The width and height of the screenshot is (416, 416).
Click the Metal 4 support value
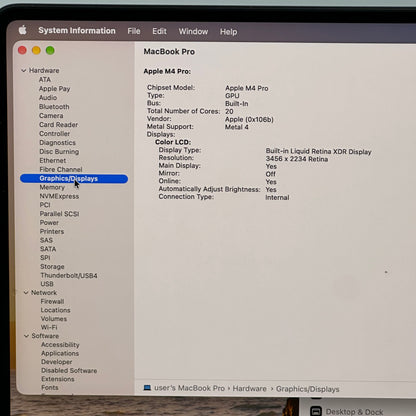coord(237,127)
